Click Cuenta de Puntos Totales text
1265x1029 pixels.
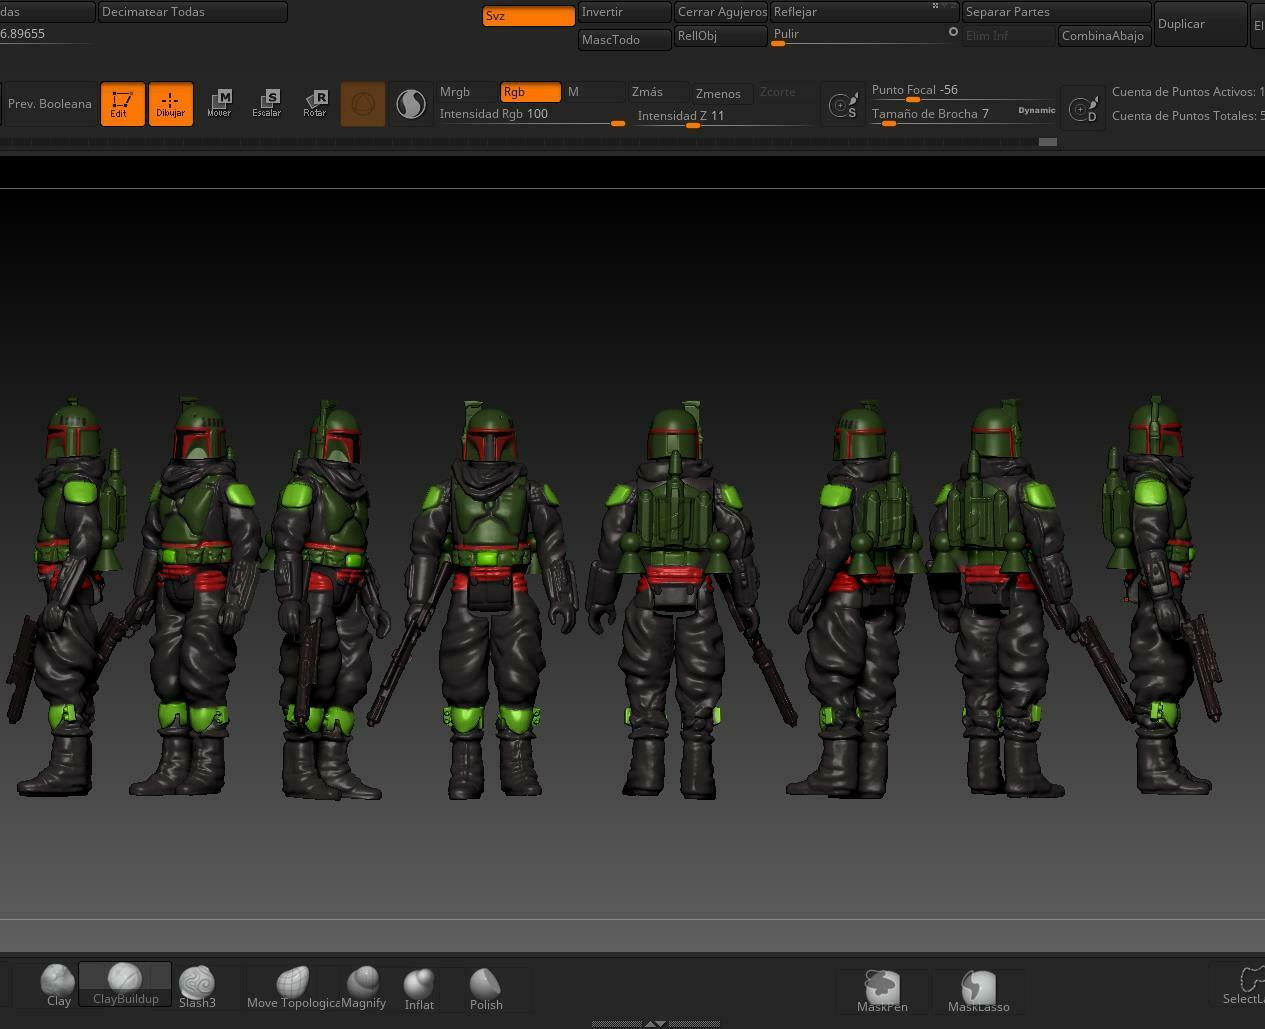[1187, 116]
